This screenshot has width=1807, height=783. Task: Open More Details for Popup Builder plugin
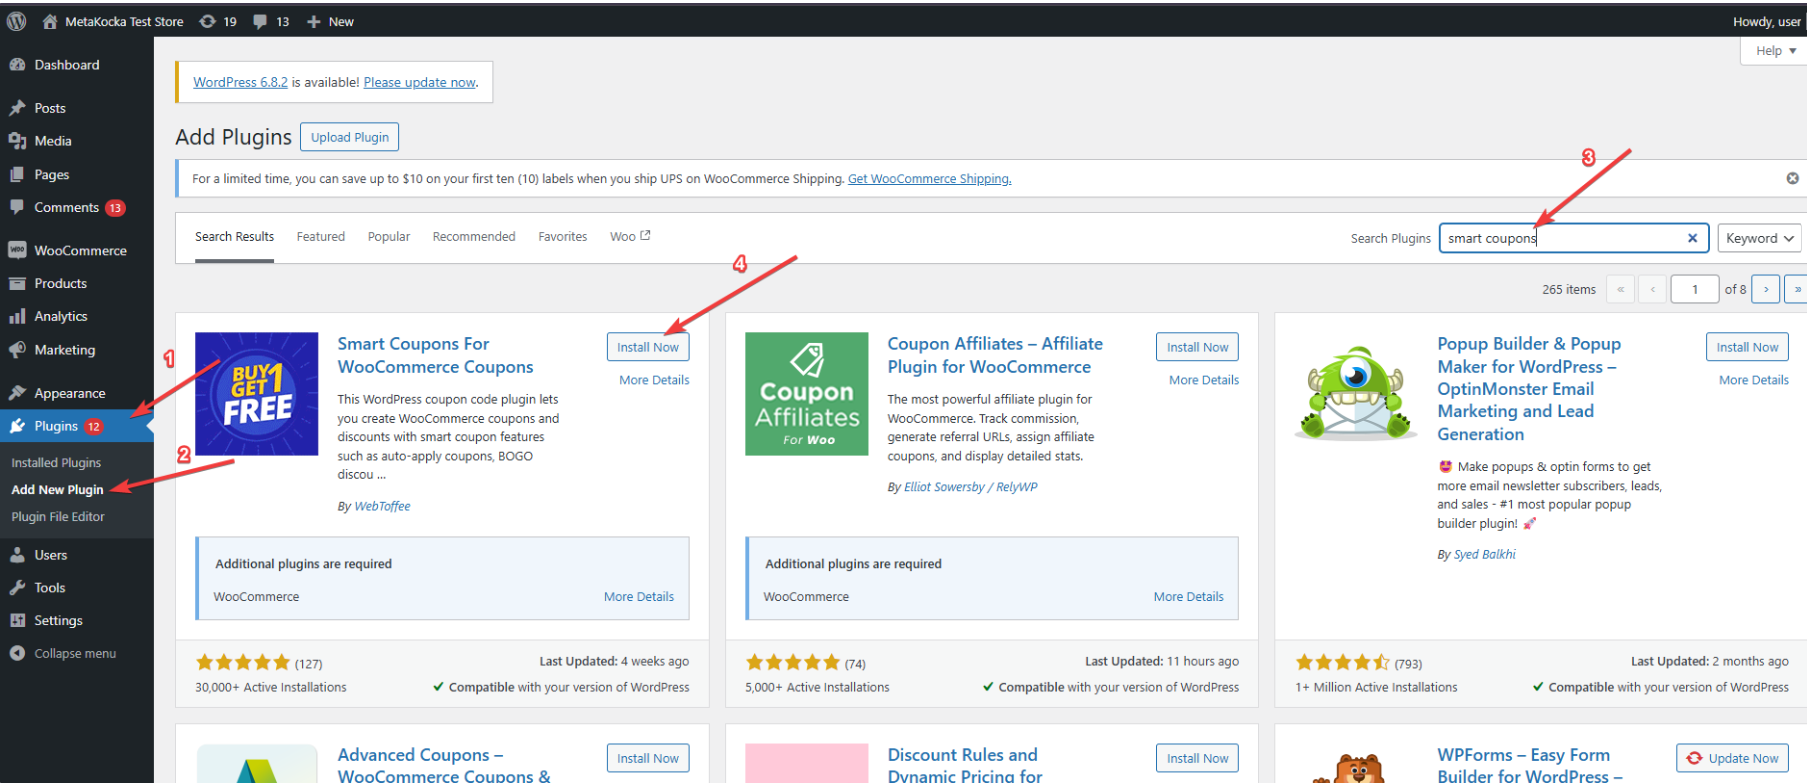click(1754, 380)
